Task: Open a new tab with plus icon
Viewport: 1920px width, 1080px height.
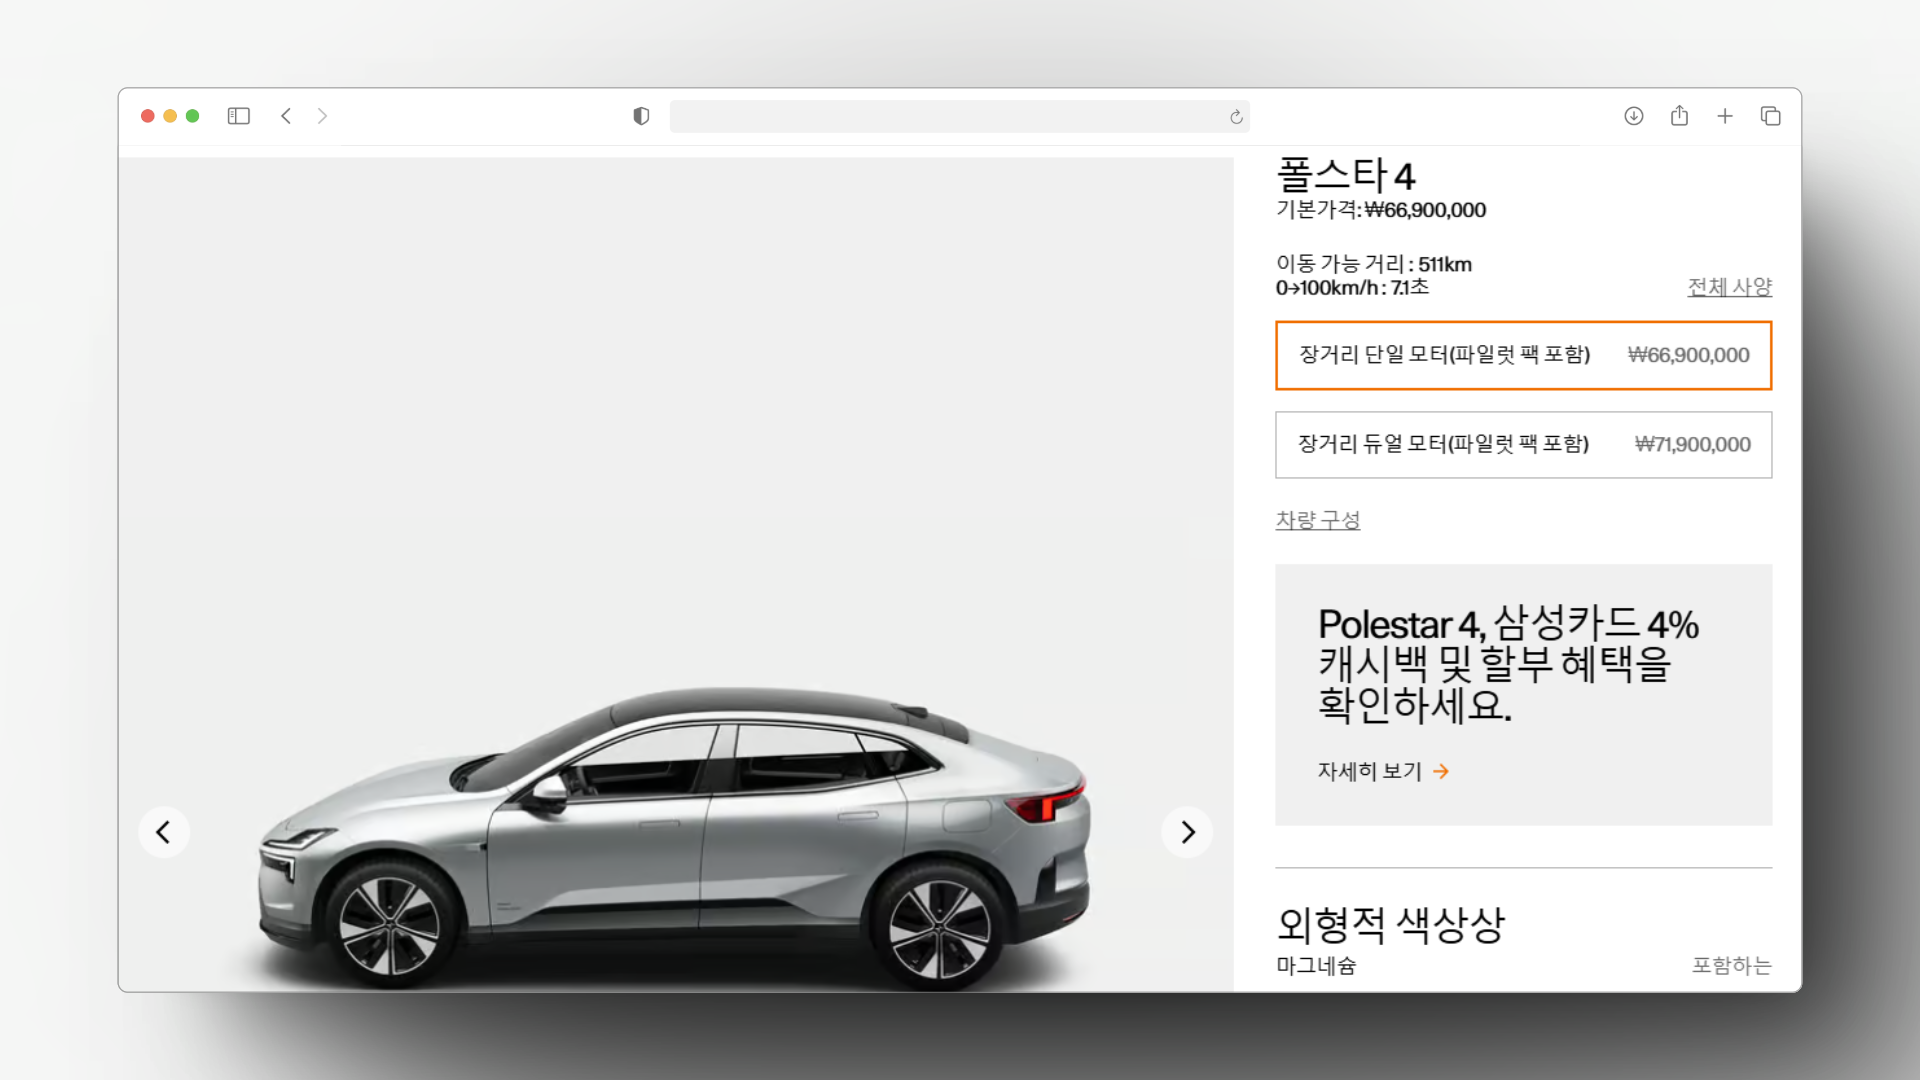Action: point(1725,116)
